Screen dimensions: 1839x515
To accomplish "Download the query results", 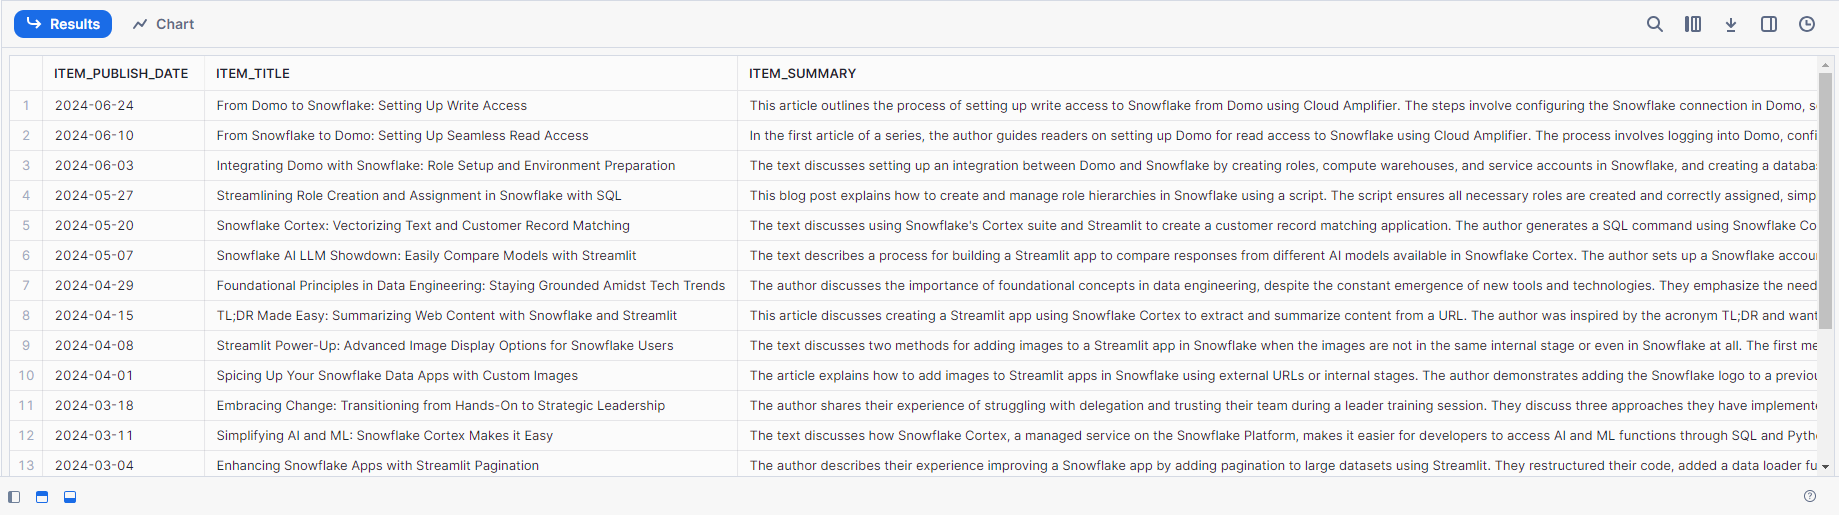I will coord(1731,24).
